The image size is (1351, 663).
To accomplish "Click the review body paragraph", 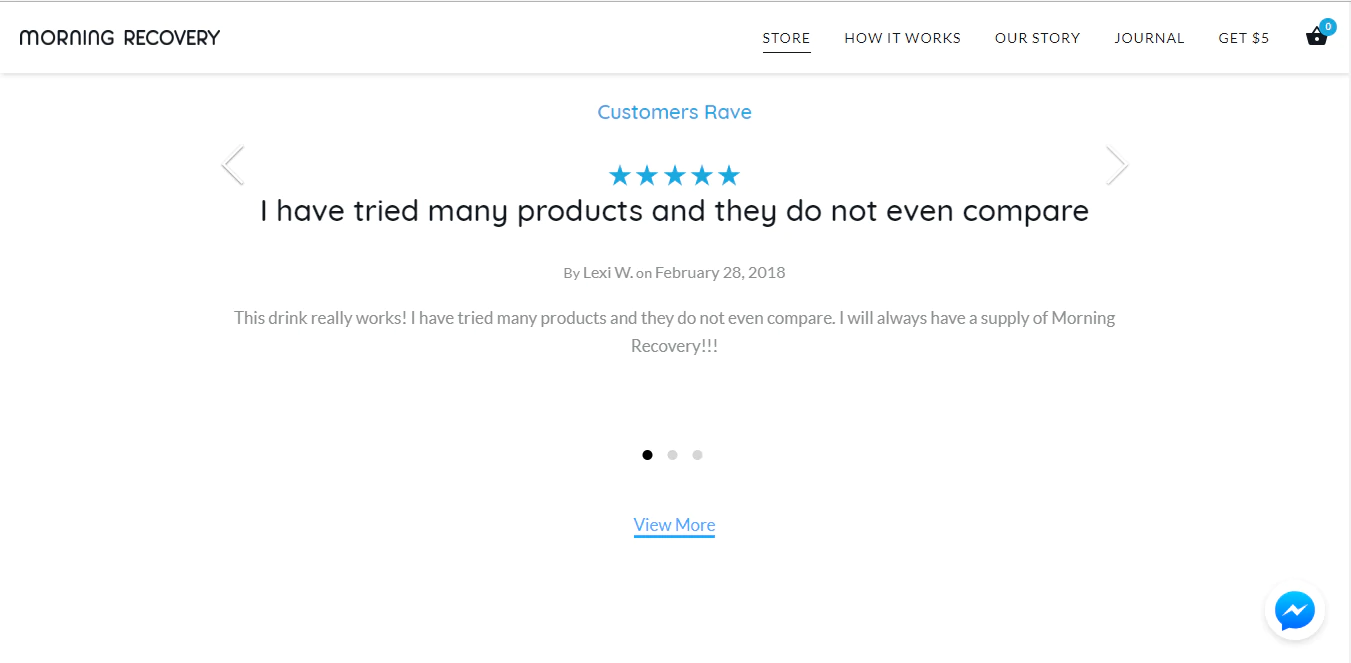I will [674, 331].
